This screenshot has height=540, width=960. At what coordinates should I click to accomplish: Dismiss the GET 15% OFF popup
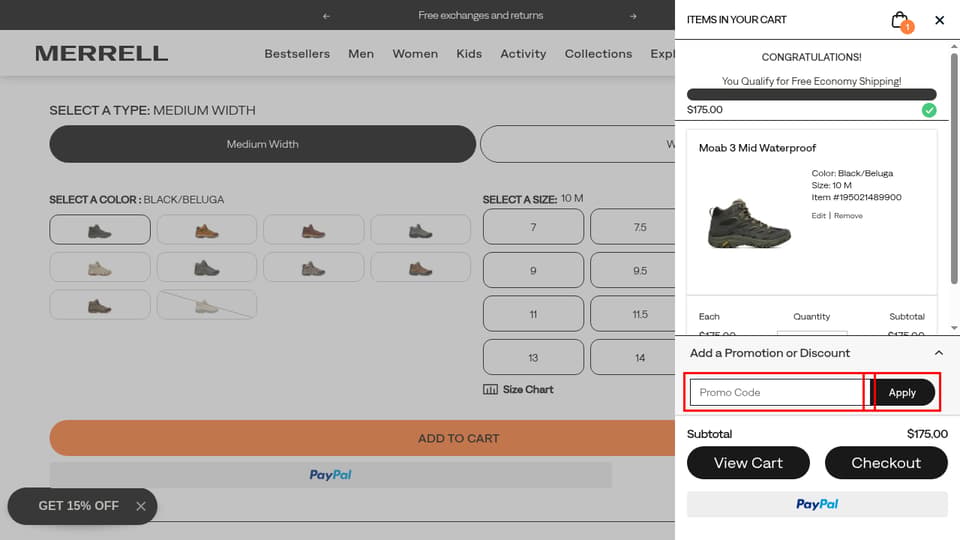pyautogui.click(x=141, y=506)
